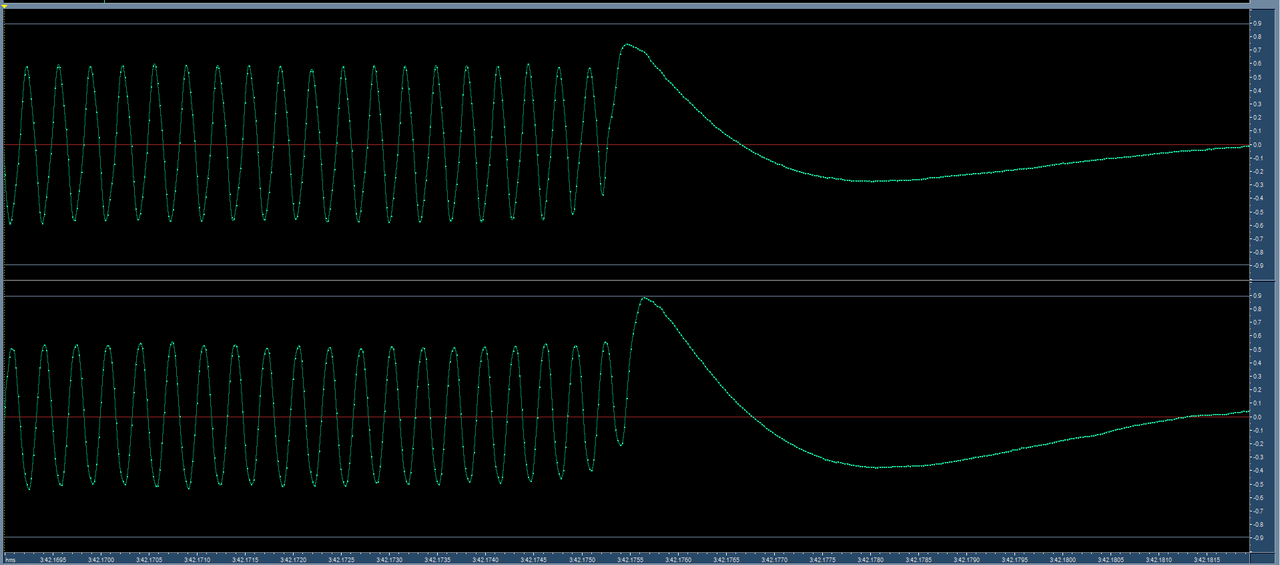Viewport: 1280px width, 565px height.
Task: Click the 3:42.1750 label on time ruler
Action: tap(581, 560)
